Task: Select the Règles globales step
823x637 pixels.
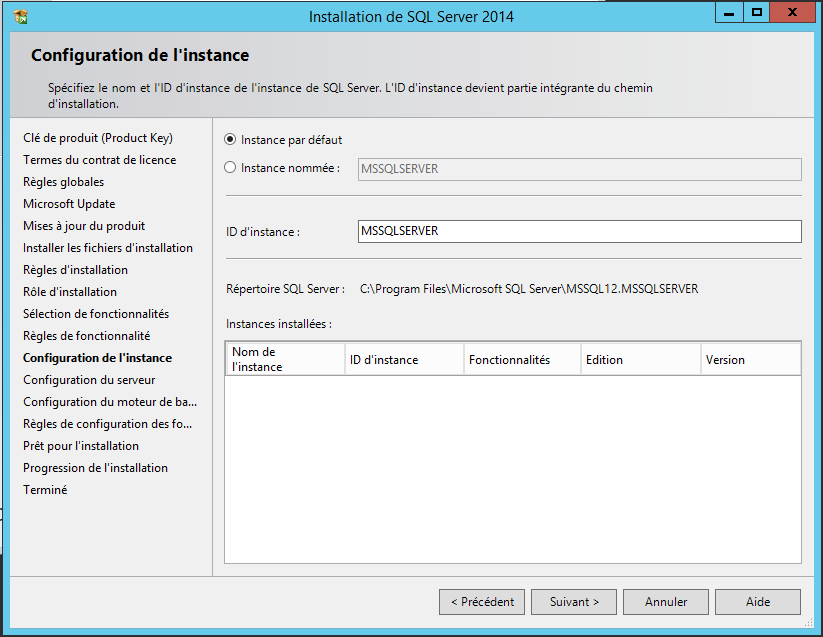Action: 64,182
